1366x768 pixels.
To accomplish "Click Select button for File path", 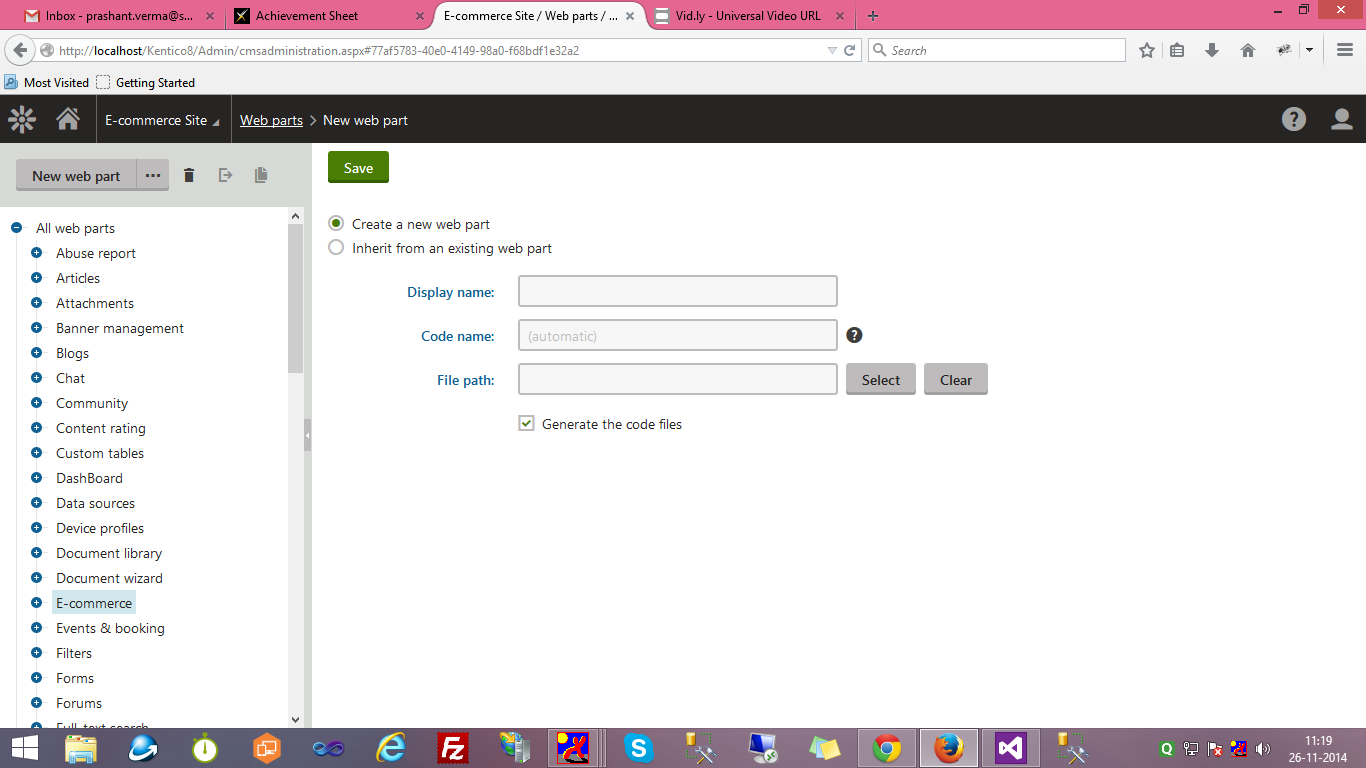I will coord(881,380).
